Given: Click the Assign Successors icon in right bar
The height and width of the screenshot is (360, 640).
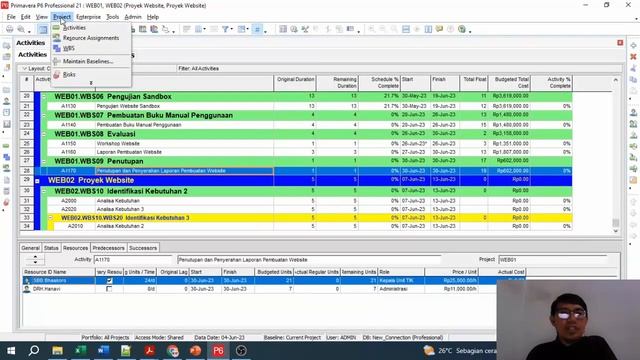Looking at the screenshot, I should click(x=633, y=169).
